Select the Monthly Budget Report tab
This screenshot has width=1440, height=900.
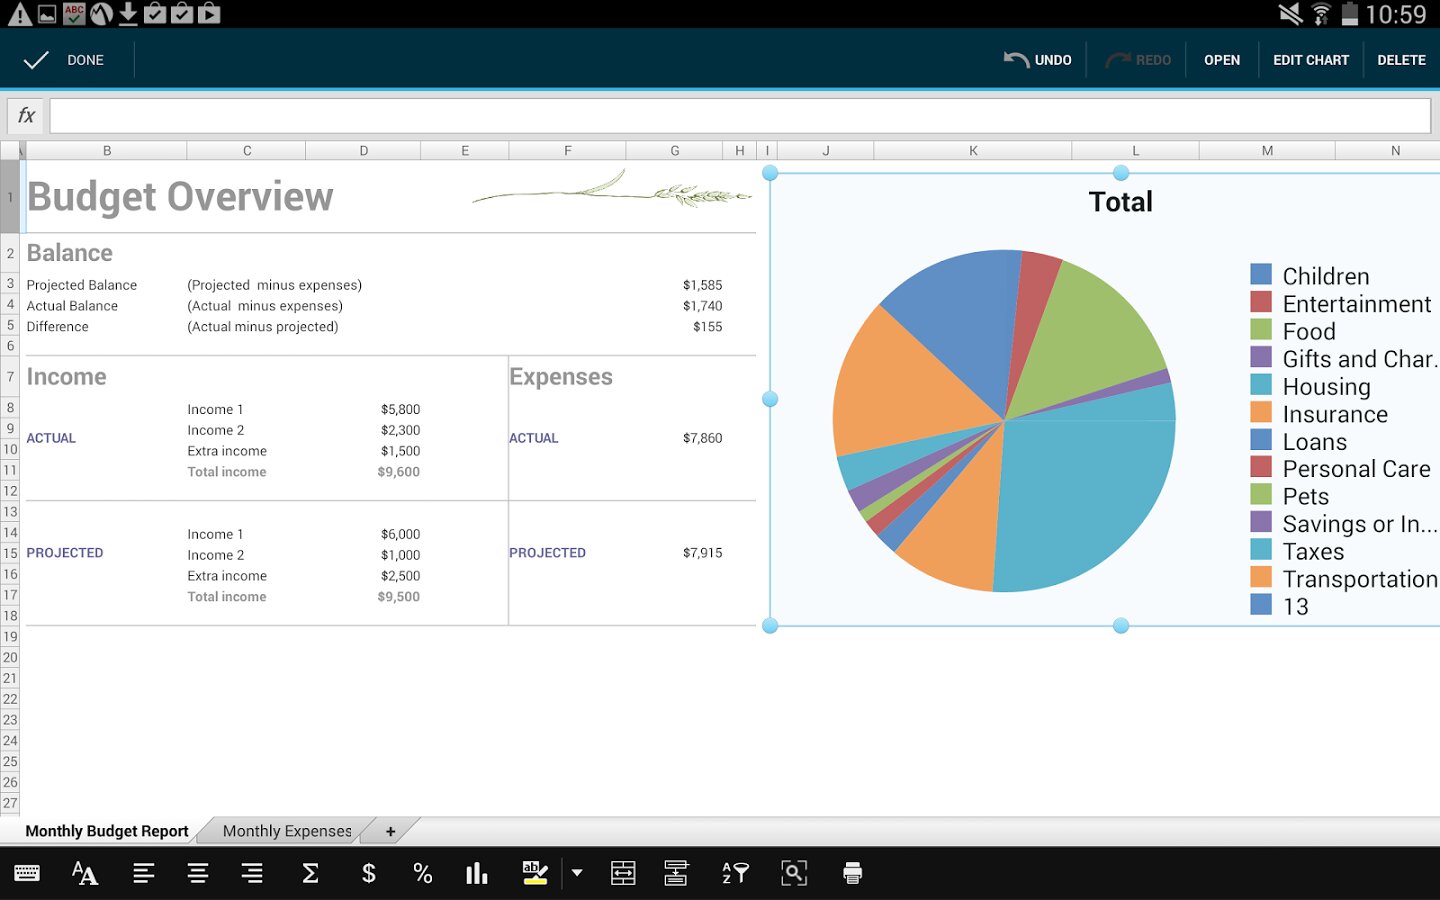[106, 831]
